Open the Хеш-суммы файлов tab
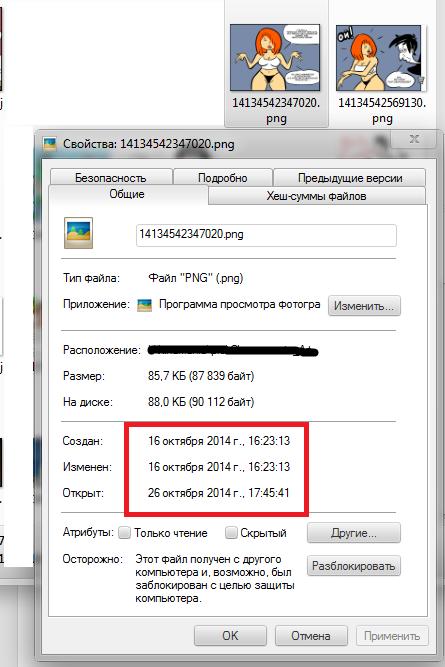 click(317, 196)
